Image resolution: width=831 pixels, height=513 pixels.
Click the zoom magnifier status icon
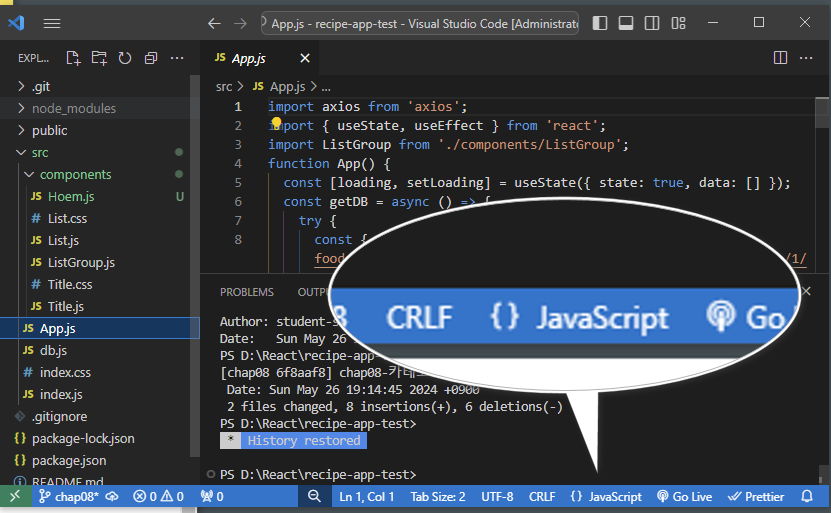tap(314, 497)
